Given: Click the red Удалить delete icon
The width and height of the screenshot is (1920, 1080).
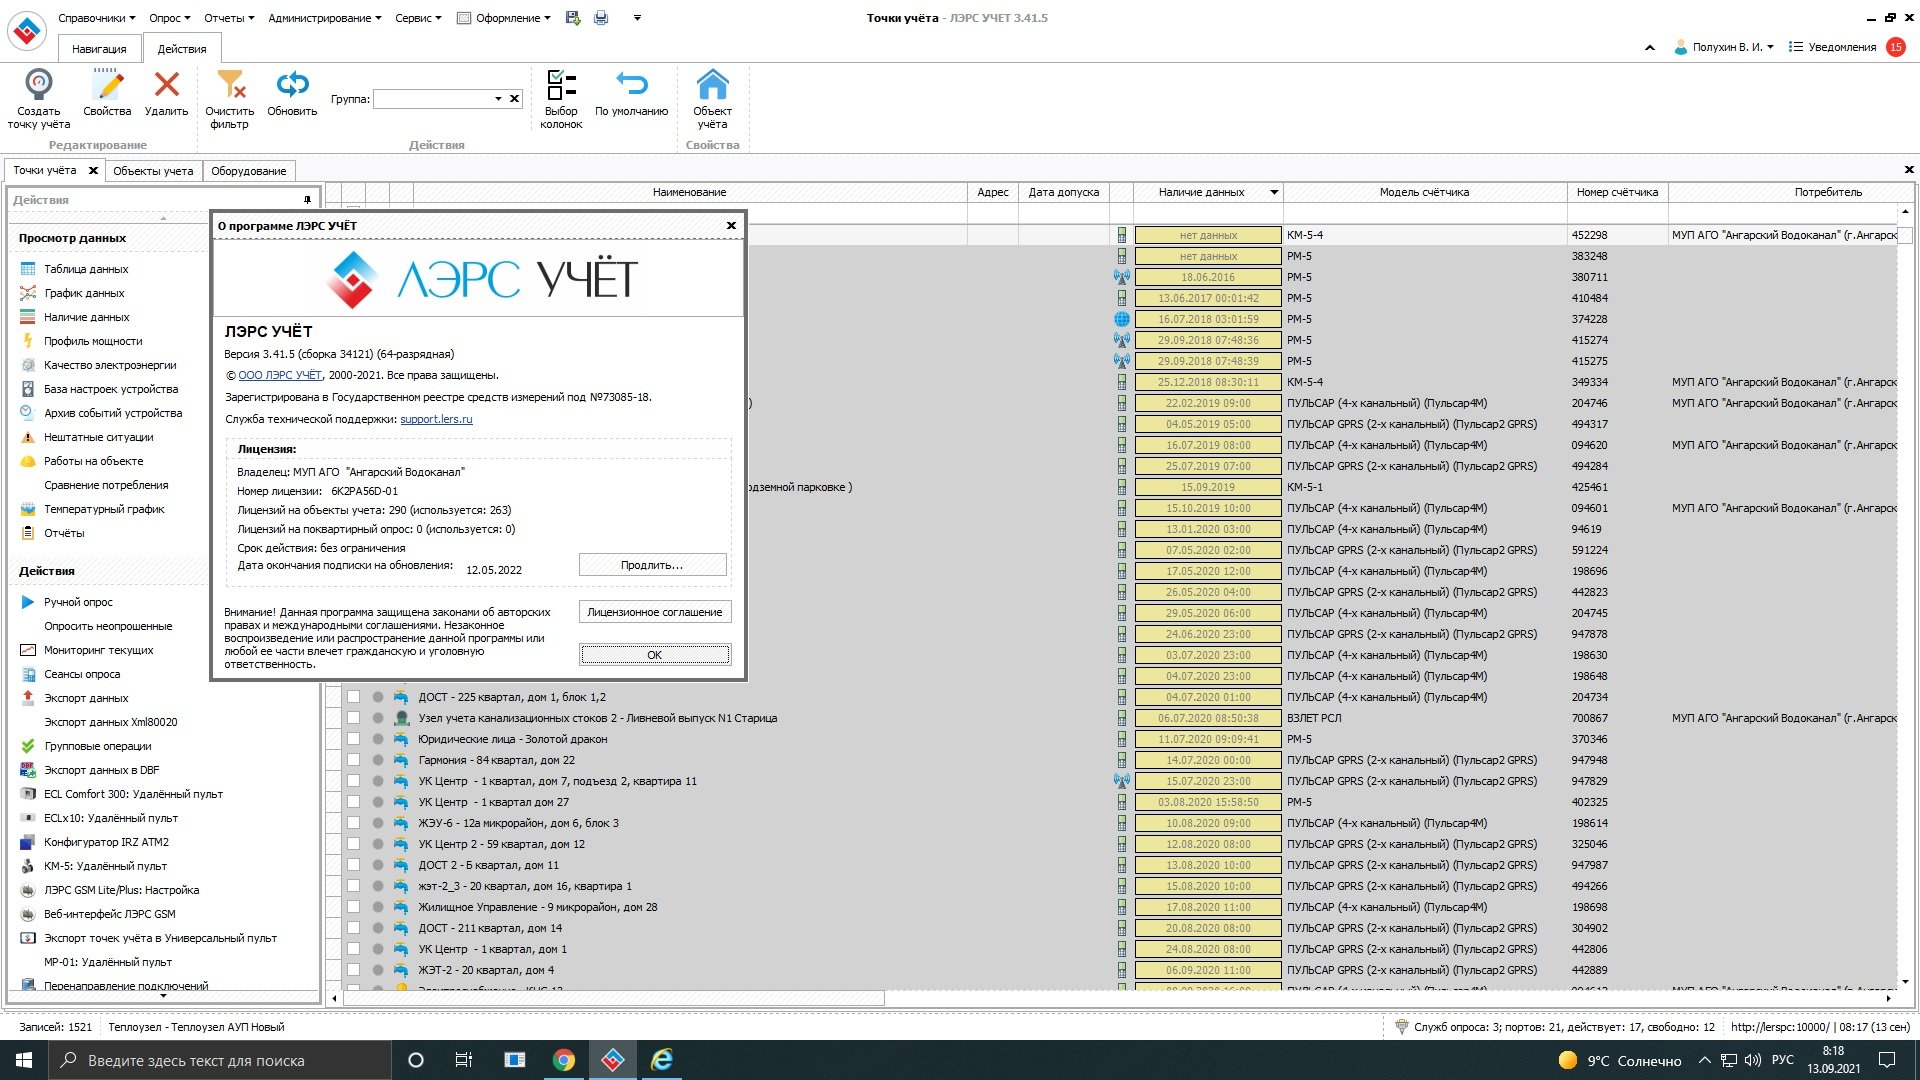Looking at the screenshot, I should (x=166, y=84).
